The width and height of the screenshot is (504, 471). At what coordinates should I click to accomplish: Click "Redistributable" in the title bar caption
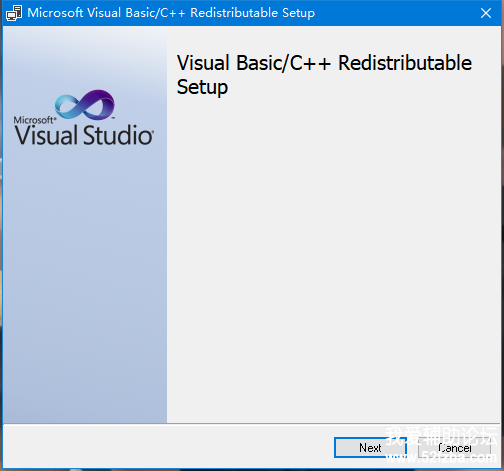pos(234,13)
